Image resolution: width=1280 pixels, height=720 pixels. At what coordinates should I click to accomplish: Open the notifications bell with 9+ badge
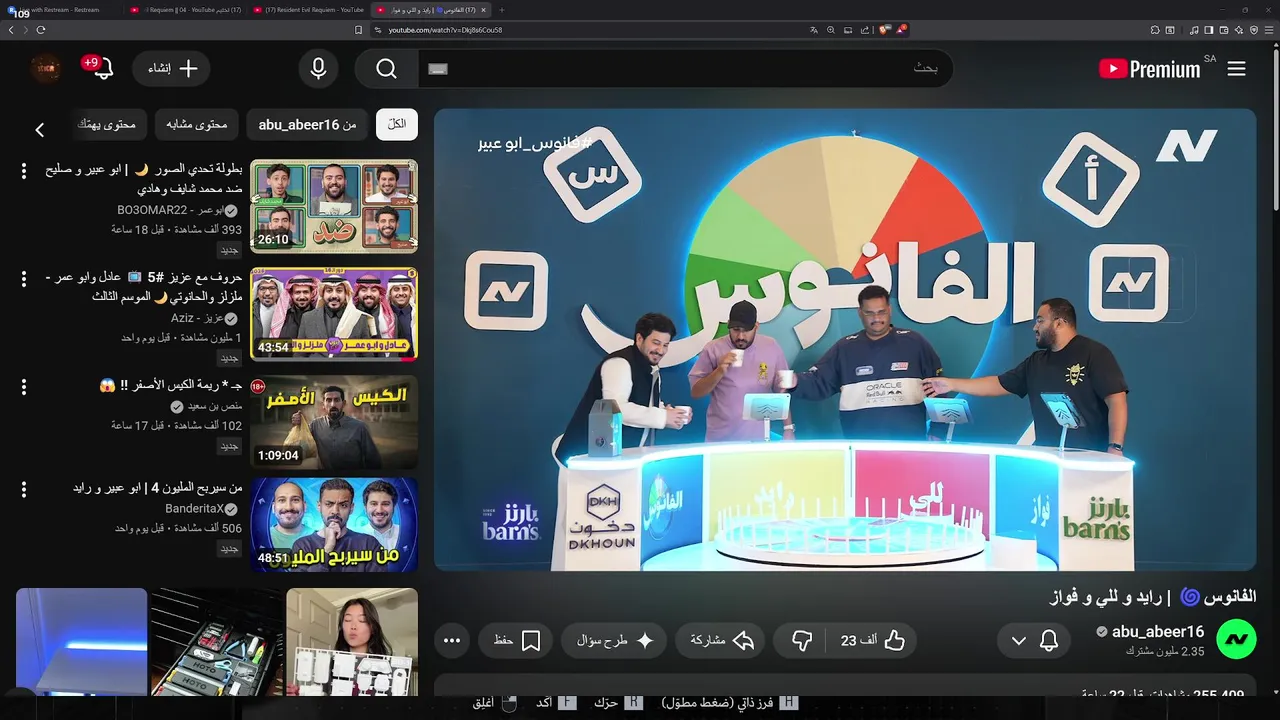[102, 69]
